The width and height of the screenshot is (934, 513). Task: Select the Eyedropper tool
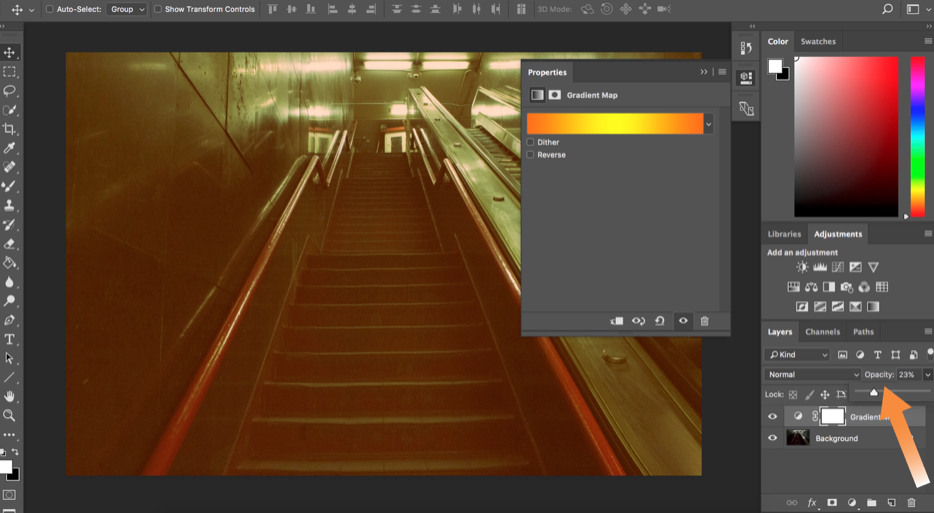10,148
